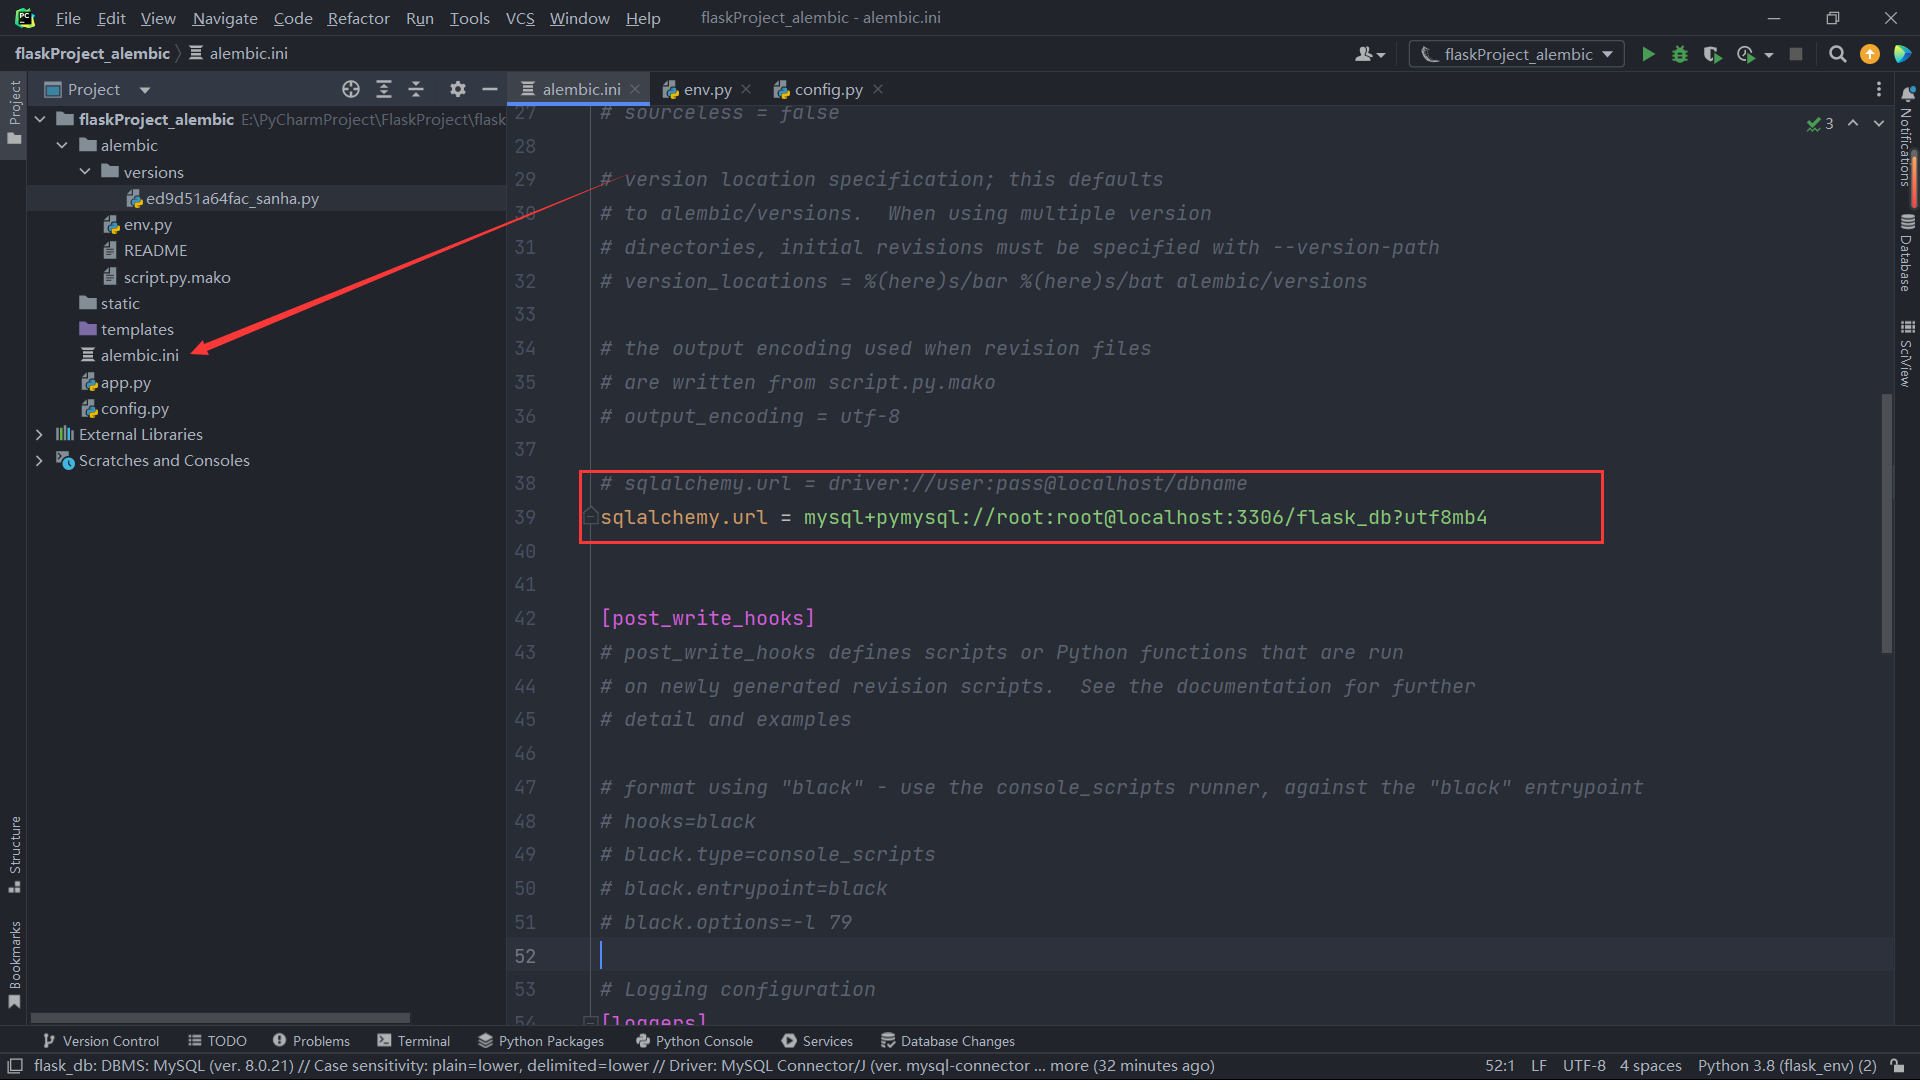Click Select Opened File target icon
Image resolution: width=1920 pixels, height=1080 pixels.
coord(351,89)
